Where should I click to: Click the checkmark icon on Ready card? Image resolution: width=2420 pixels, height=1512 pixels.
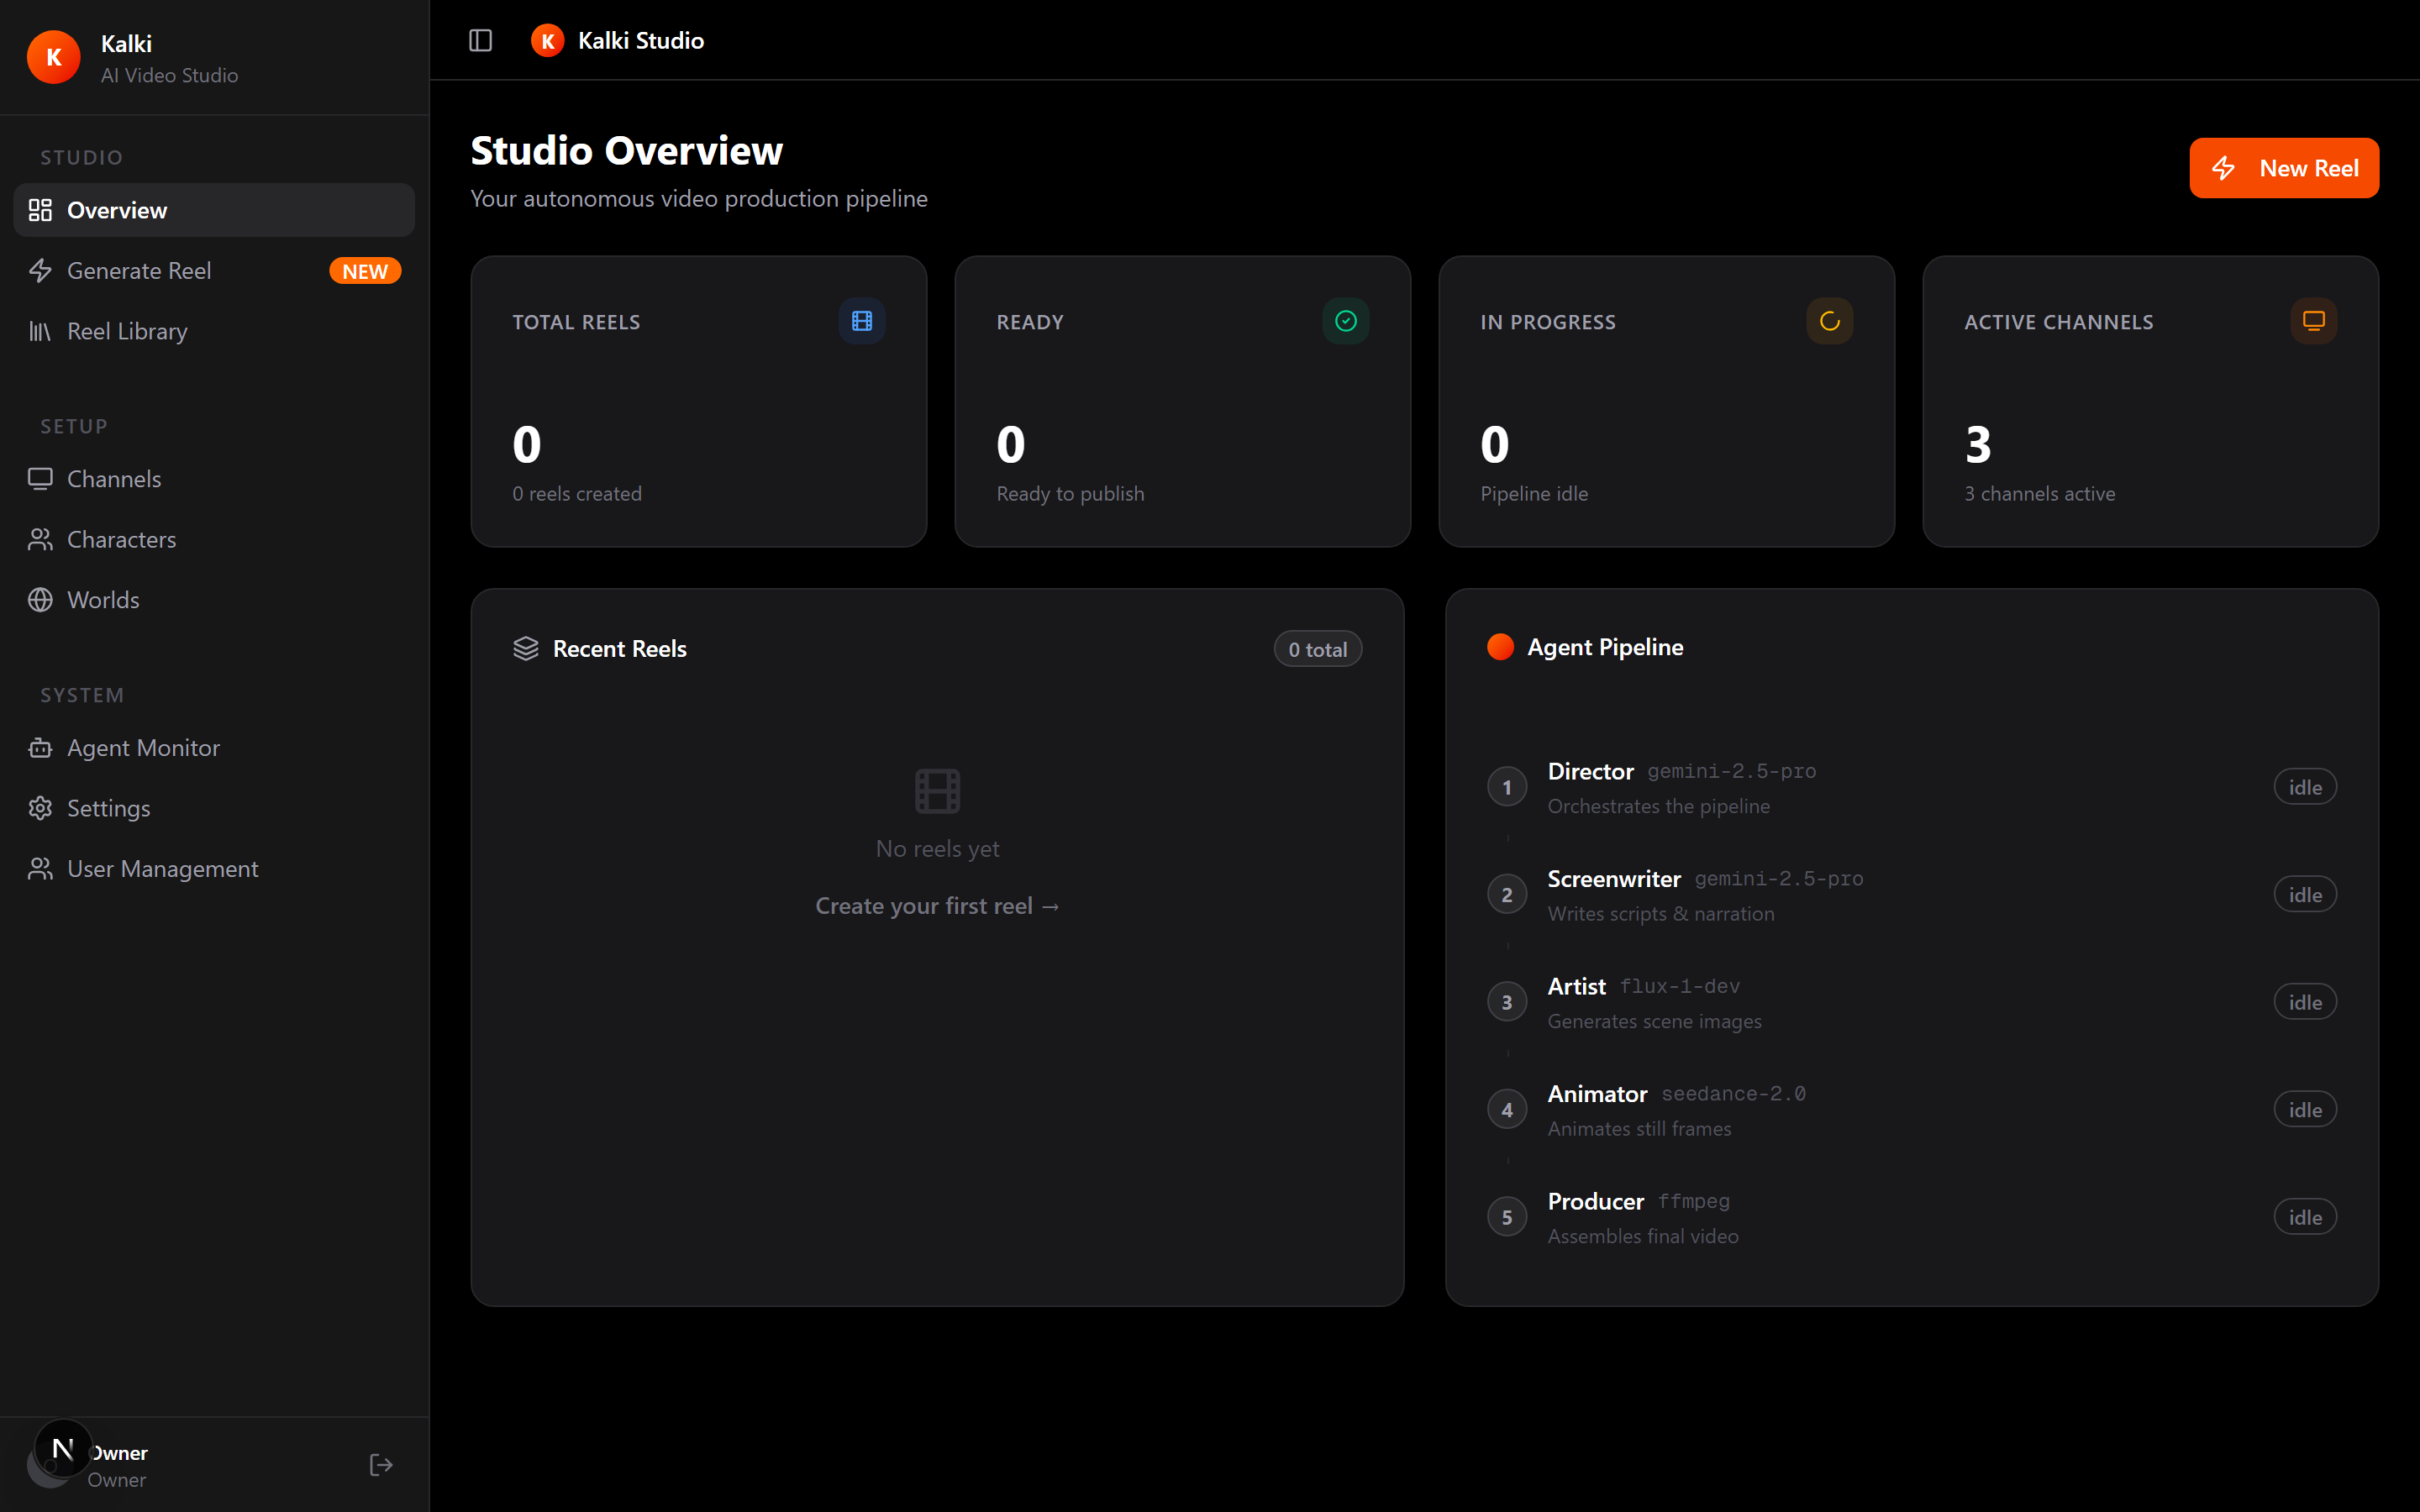pos(1345,321)
